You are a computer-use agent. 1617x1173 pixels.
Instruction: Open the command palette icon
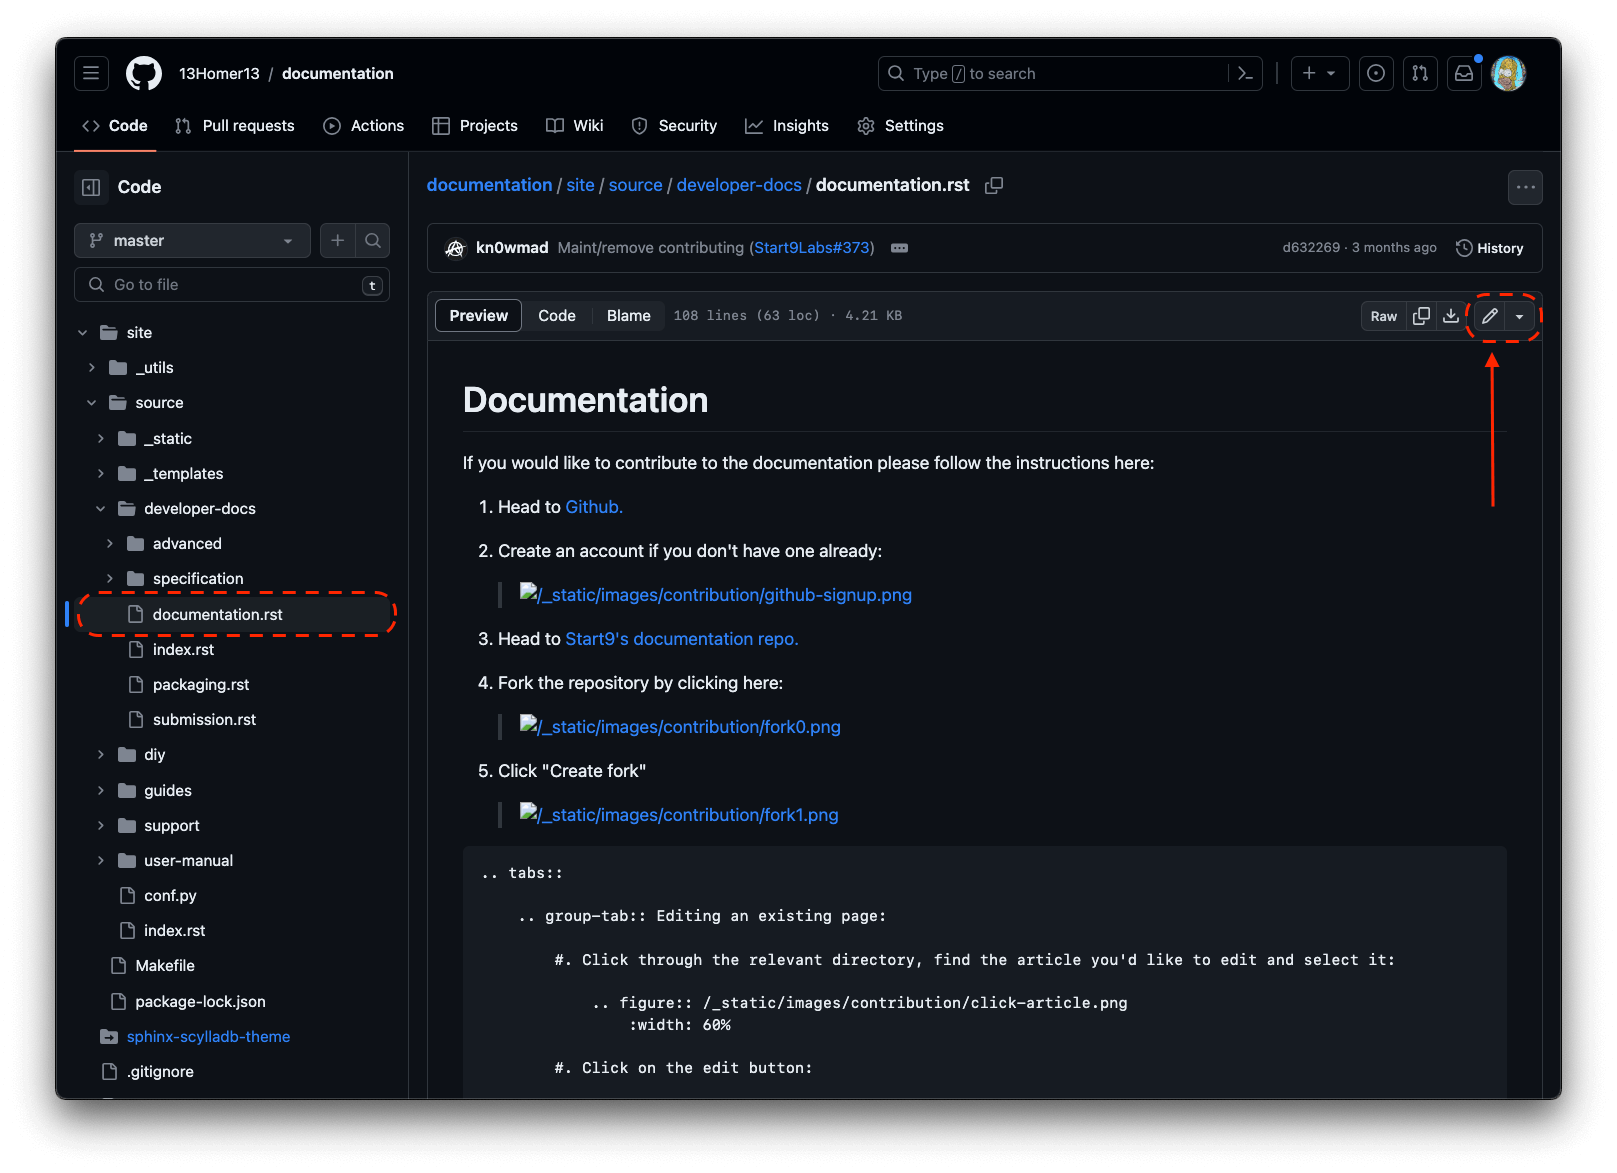pos(1245,74)
